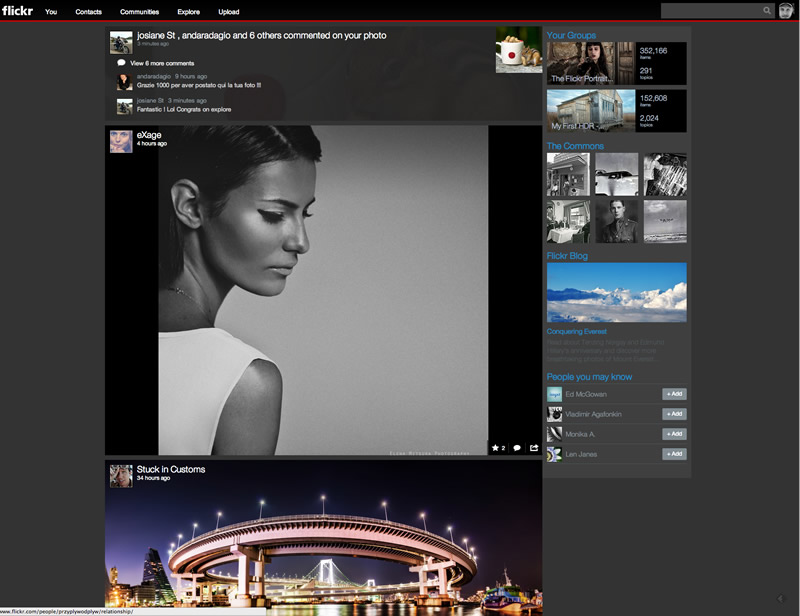Viewport: 800px width, 616px height.
Task: Open the Explore menu
Action: [188, 12]
